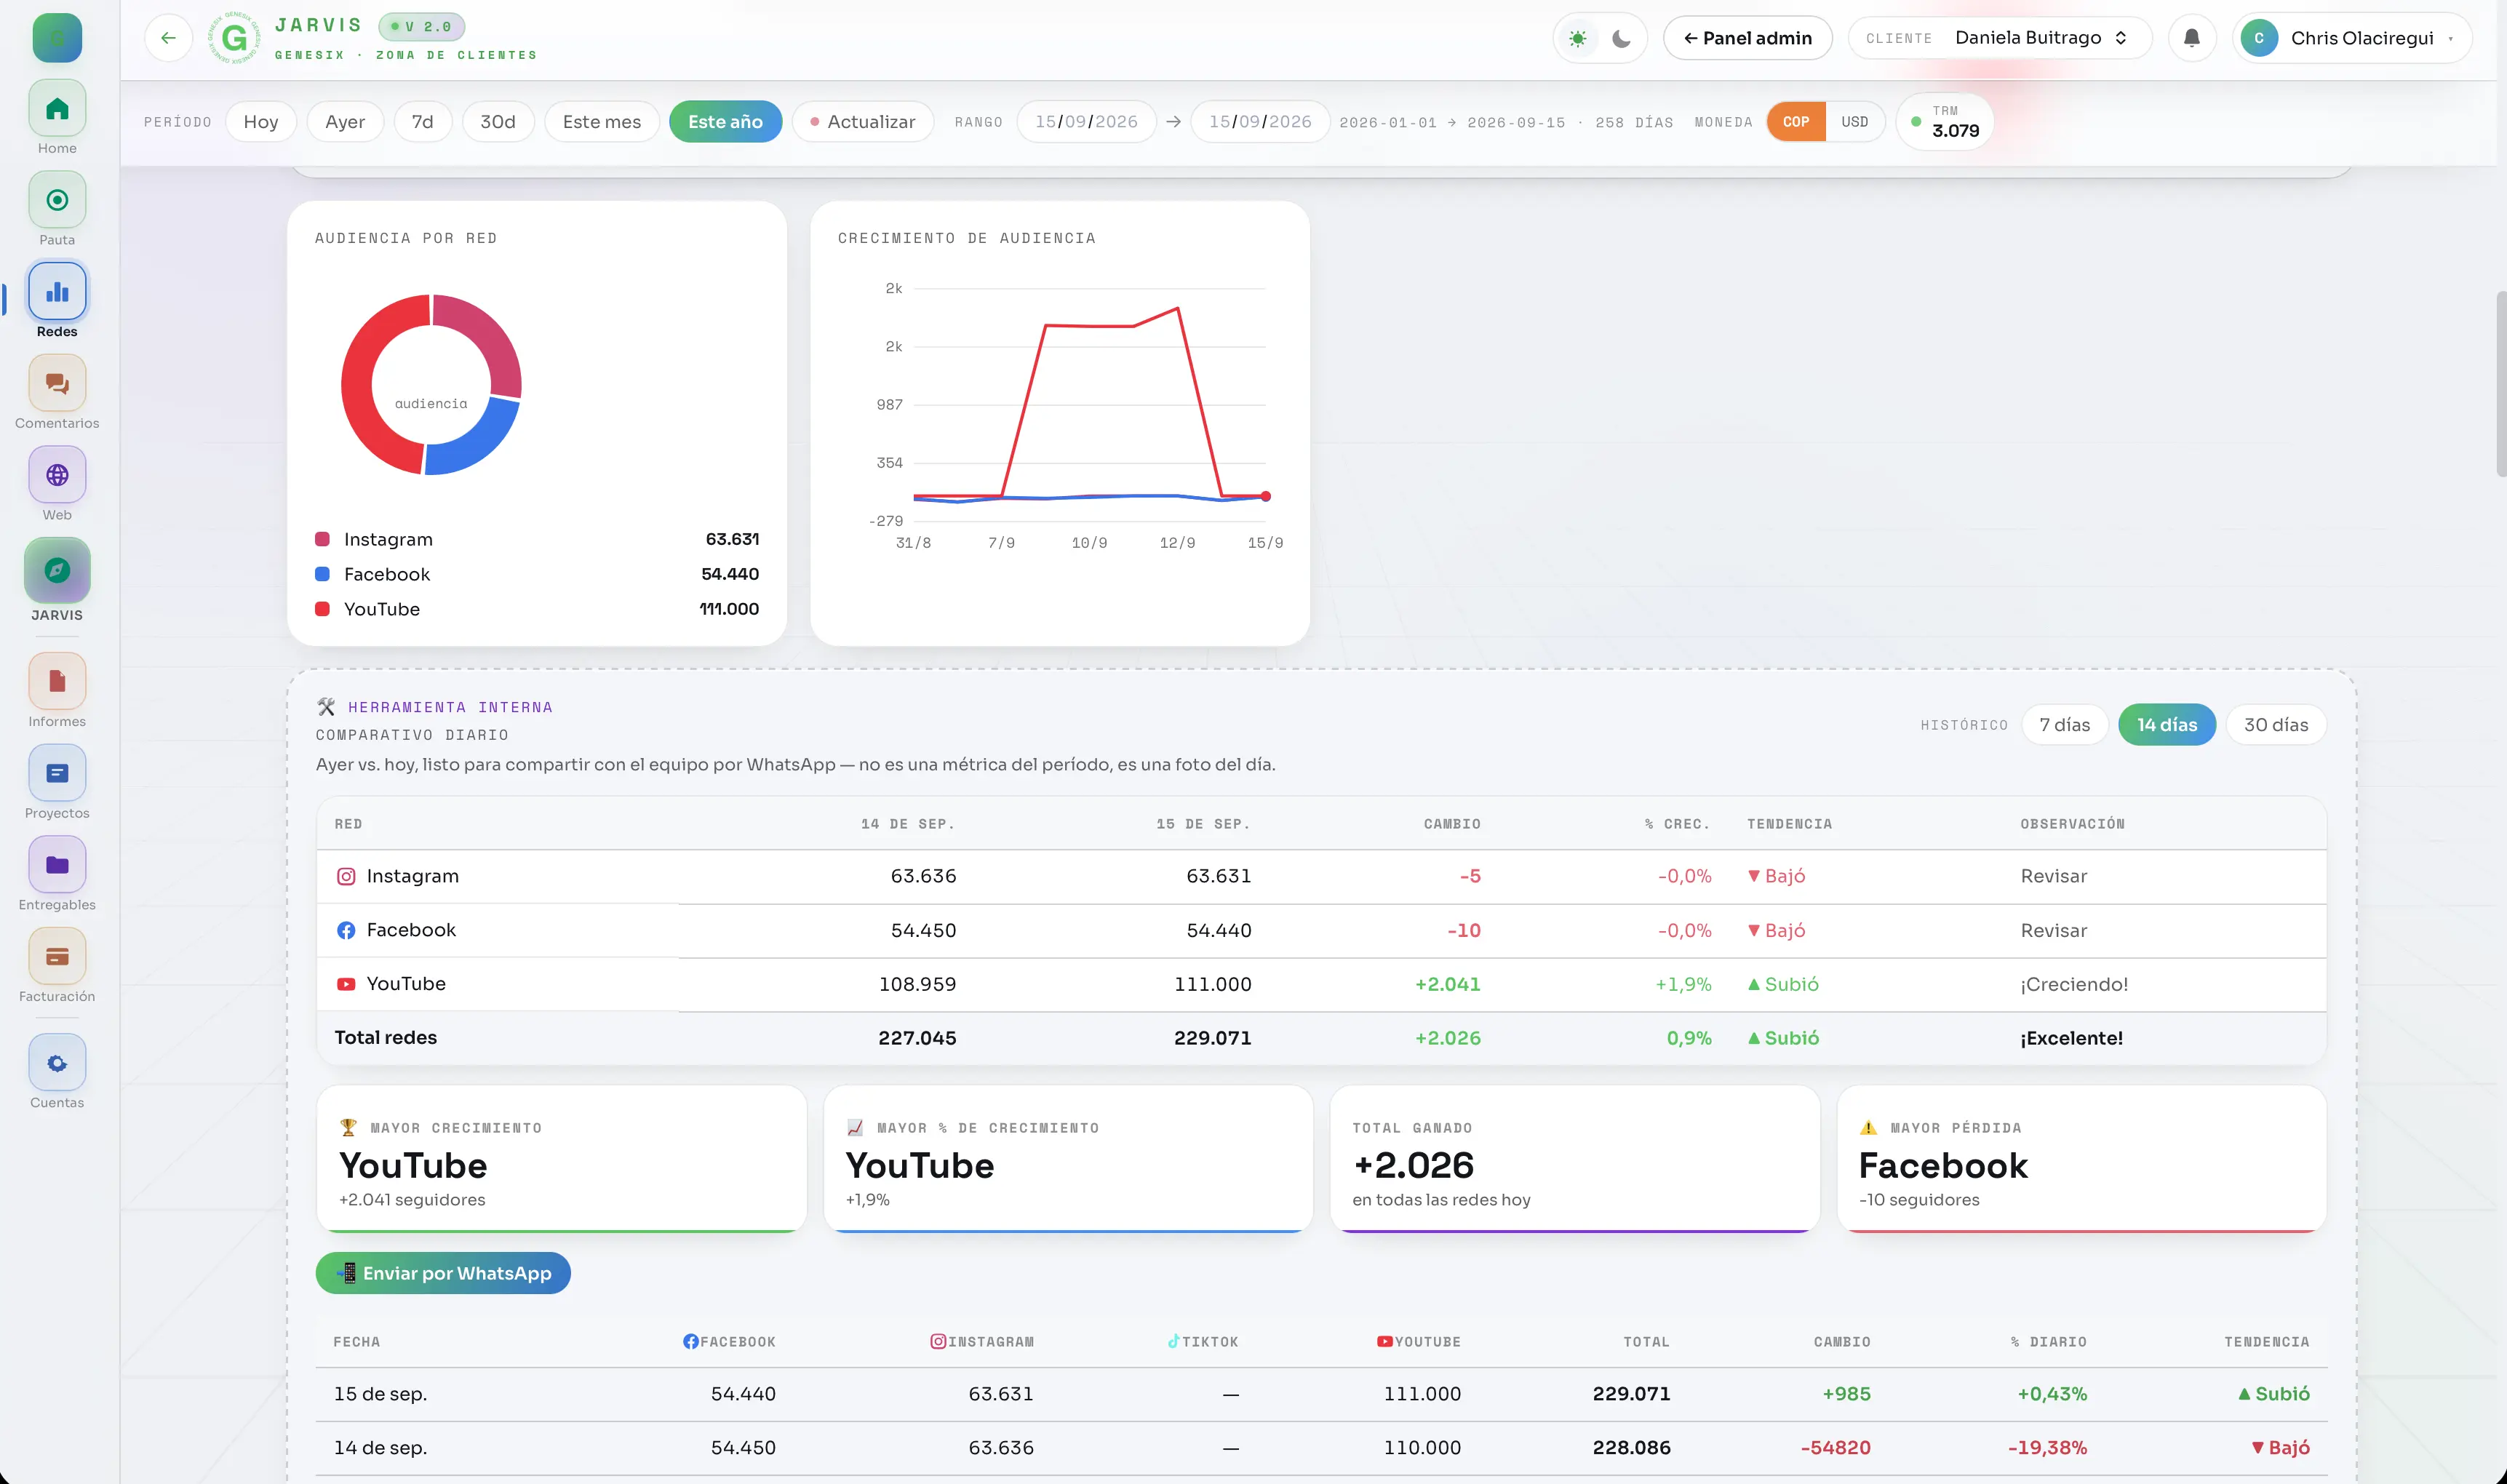Select 30d period filter
The image size is (2507, 1484).
pyautogui.click(x=498, y=122)
